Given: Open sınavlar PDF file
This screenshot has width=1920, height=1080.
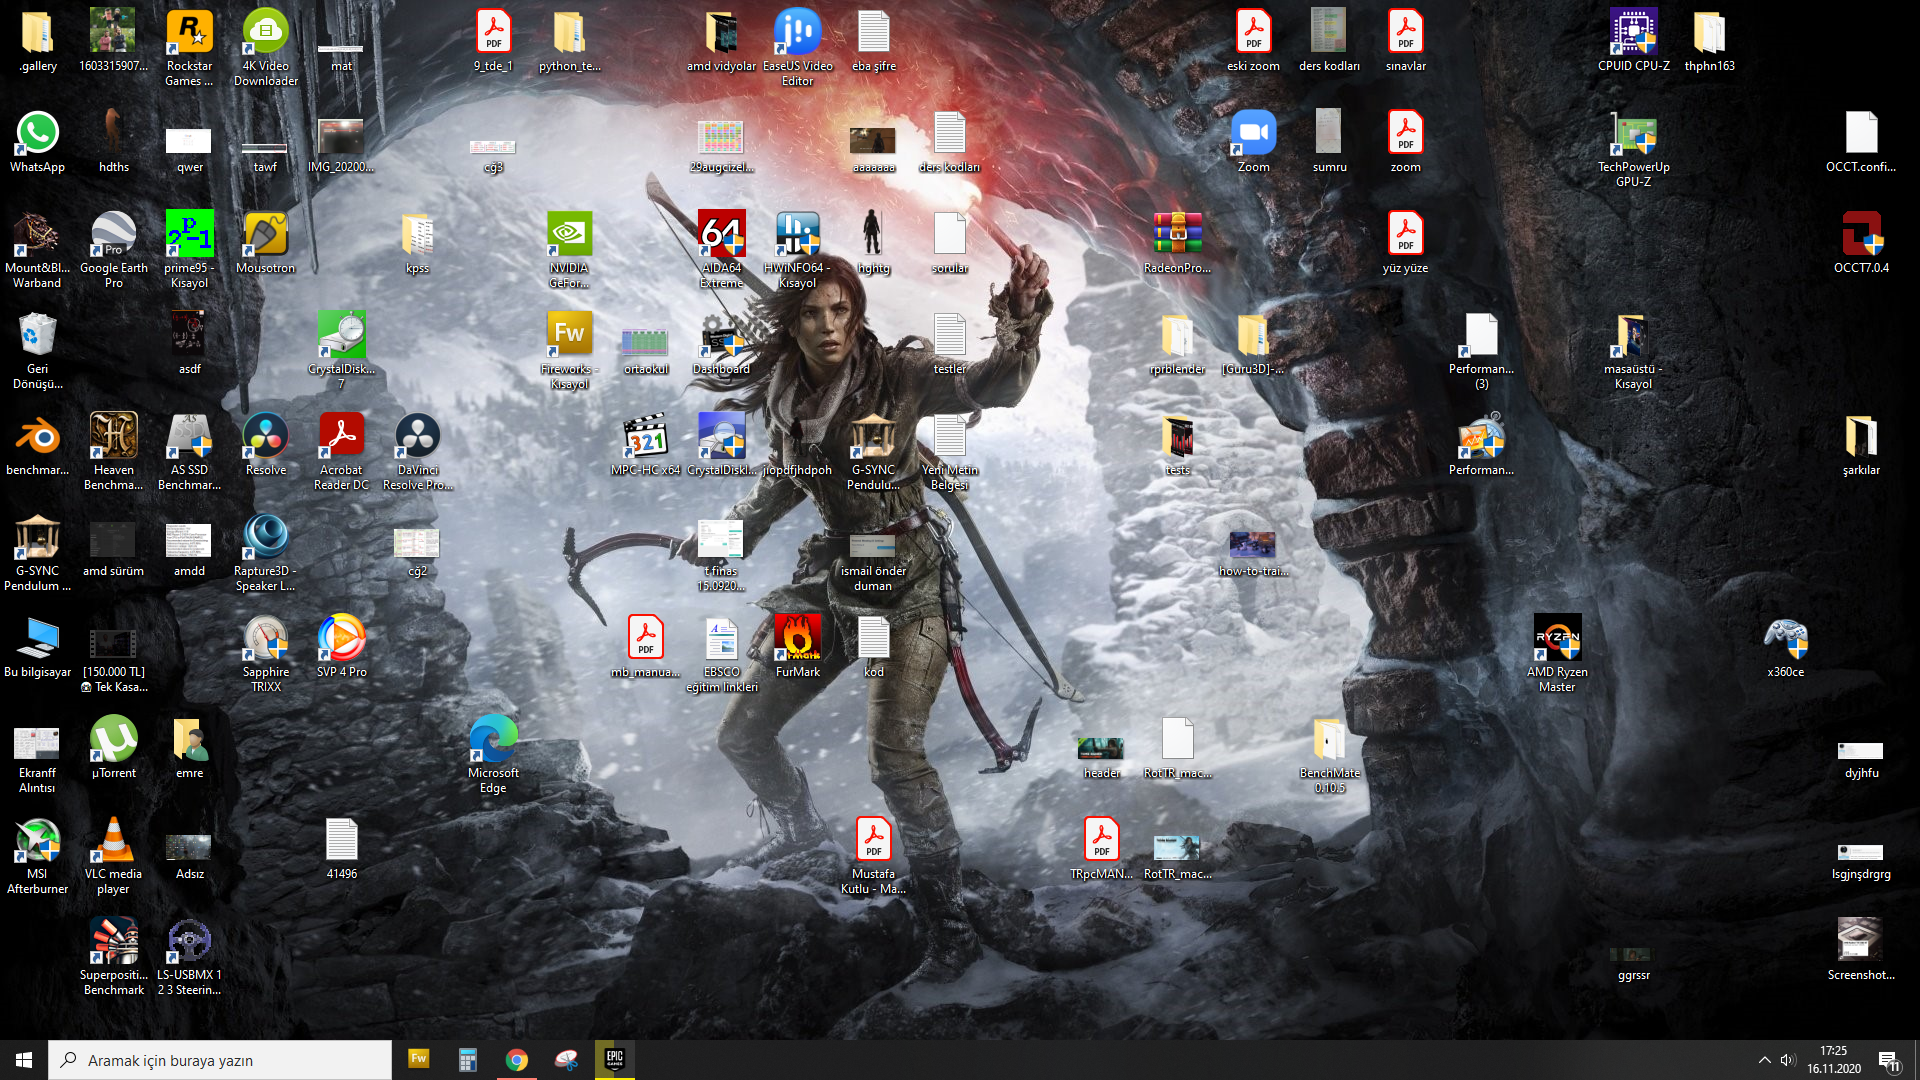Looking at the screenshot, I should 1405,41.
